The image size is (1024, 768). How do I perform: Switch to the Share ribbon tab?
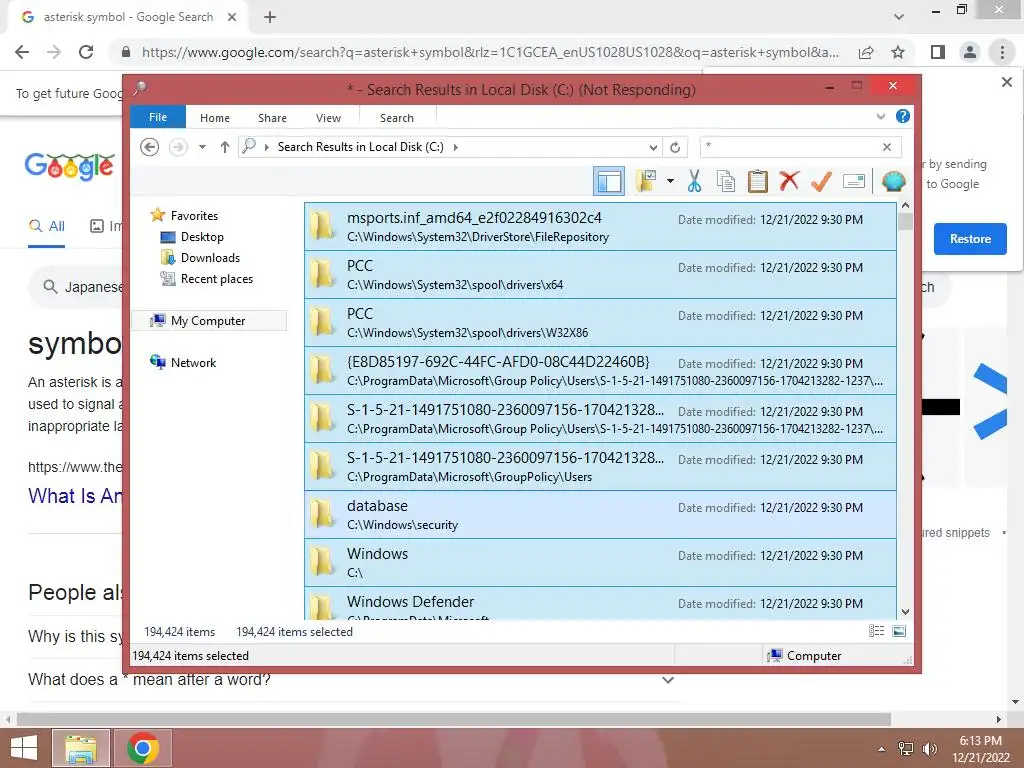pyautogui.click(x=272, y=118)
